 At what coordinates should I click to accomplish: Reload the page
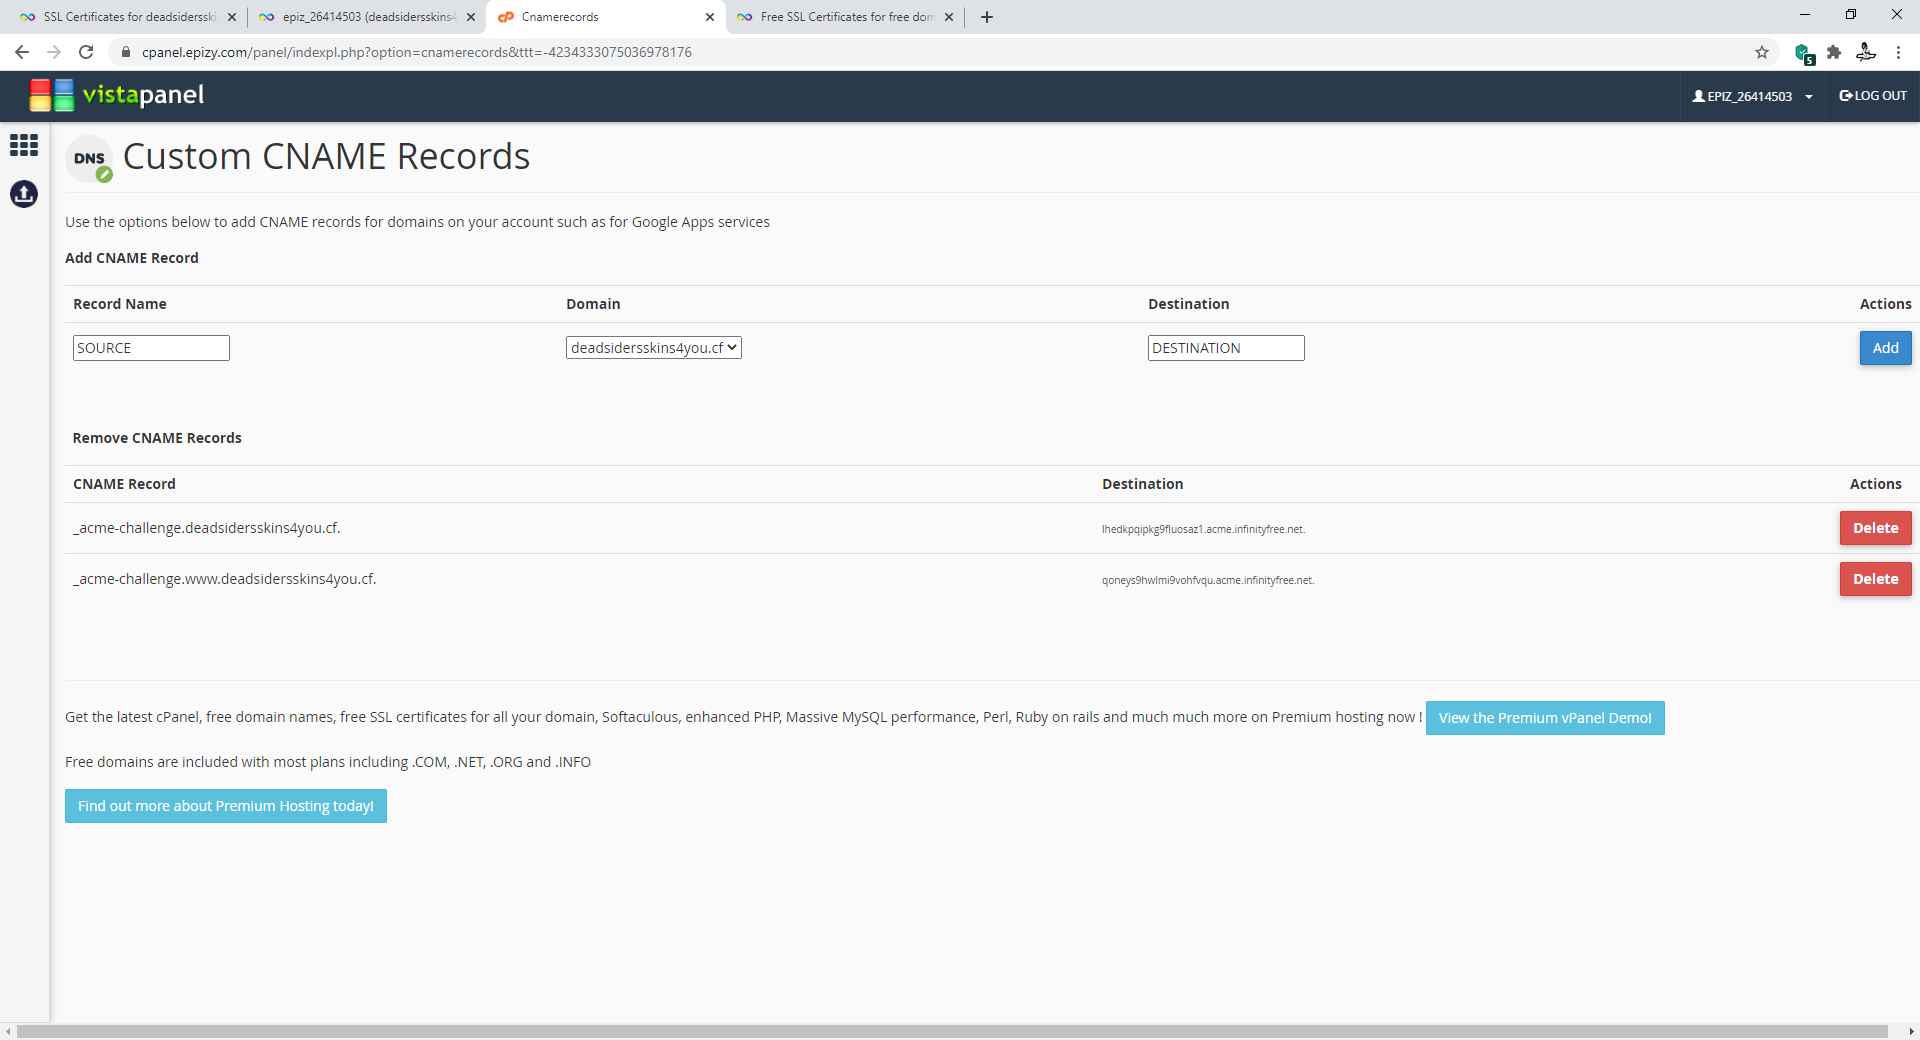pyautogui.click(x=86, y=52)
